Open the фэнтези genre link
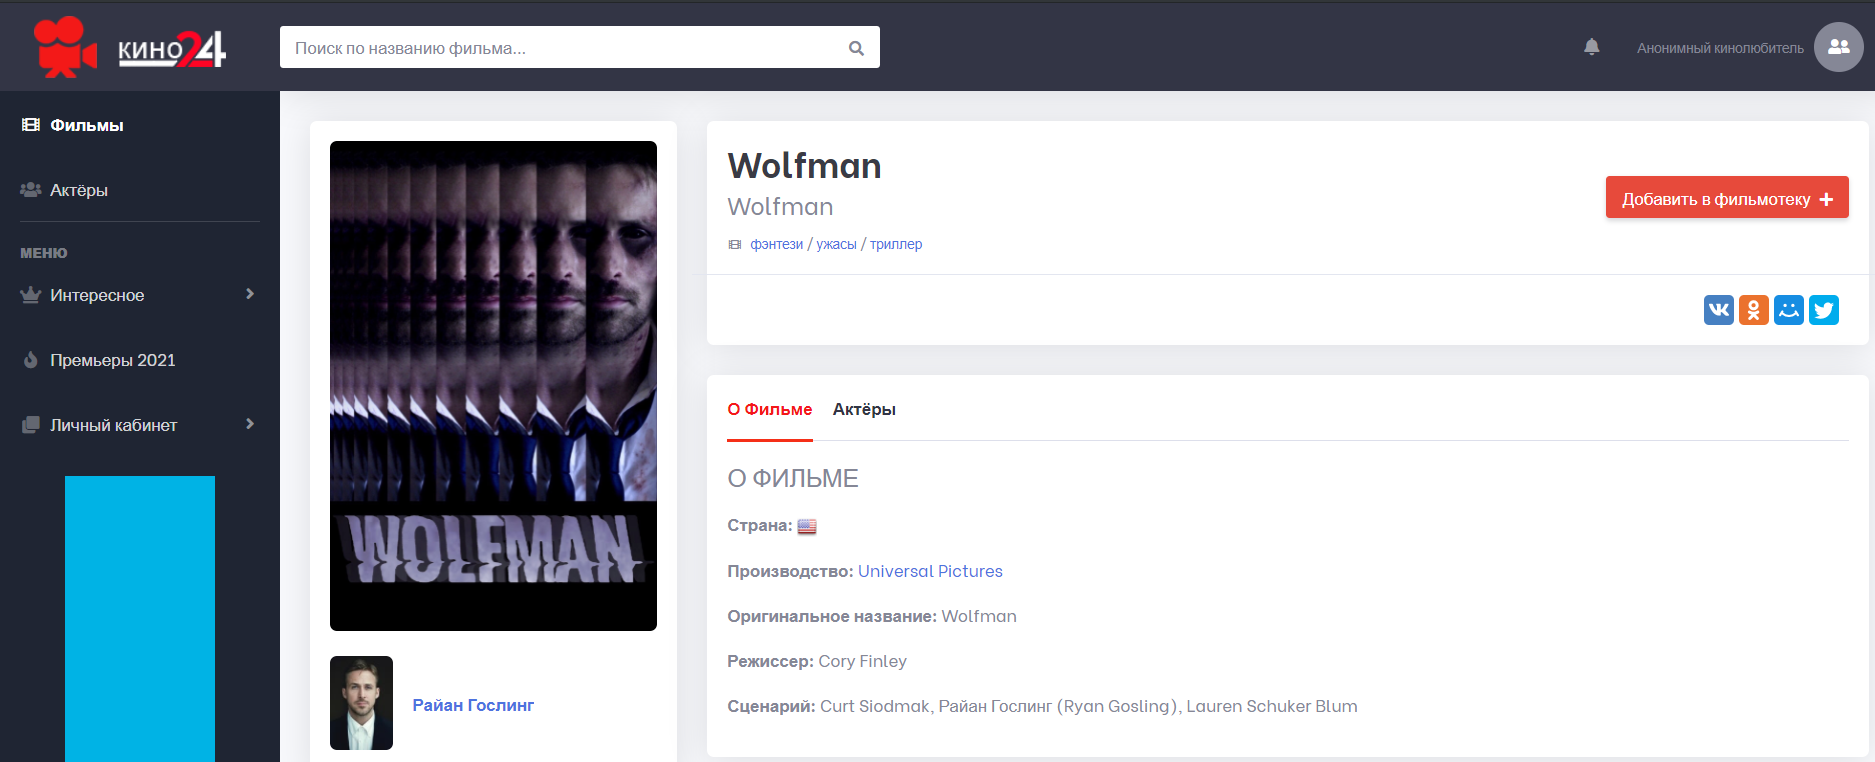Image resolution: width=1875 pixels, height=762 pixels. click(777, 244)
